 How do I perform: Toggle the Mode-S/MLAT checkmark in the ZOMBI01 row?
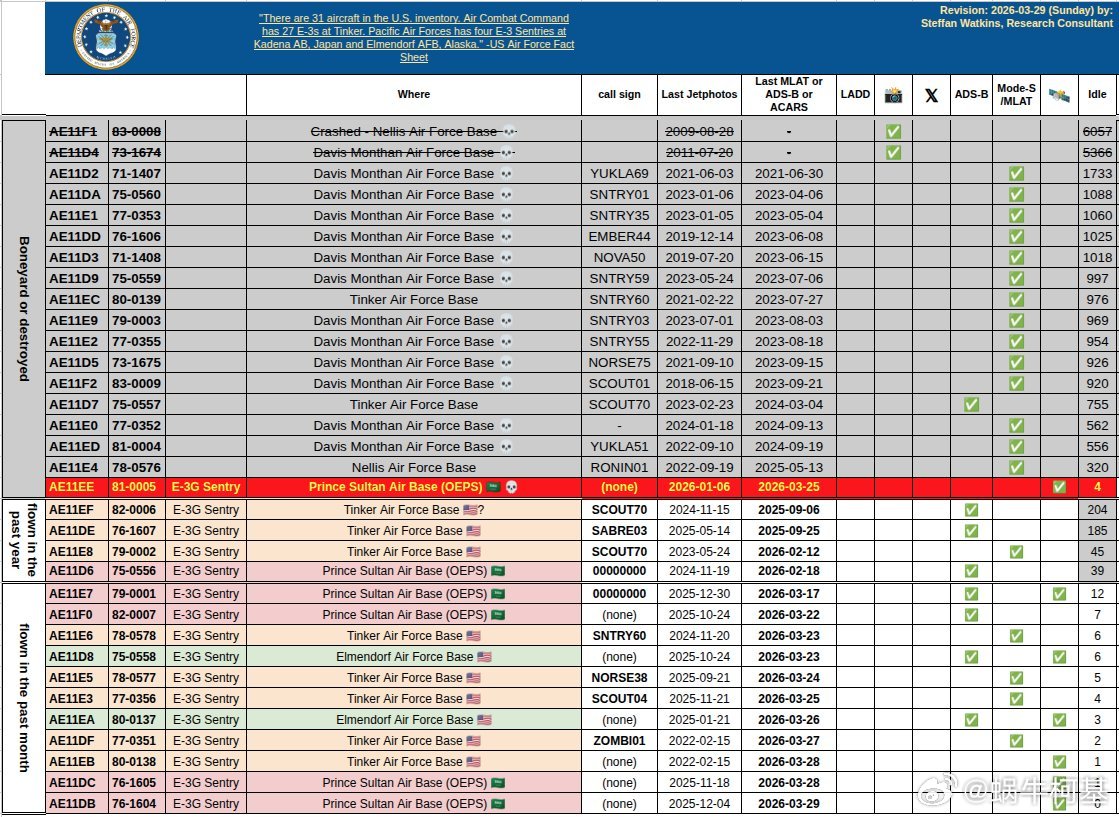pos(1016,741)
